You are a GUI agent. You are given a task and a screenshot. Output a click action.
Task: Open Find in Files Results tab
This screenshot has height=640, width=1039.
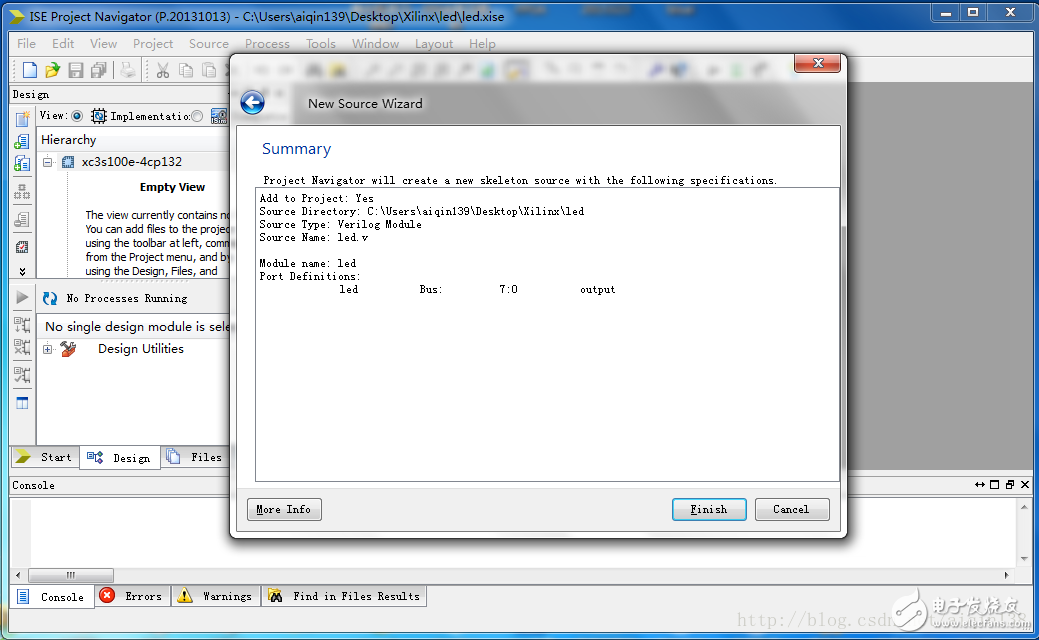tap(344, 596)
